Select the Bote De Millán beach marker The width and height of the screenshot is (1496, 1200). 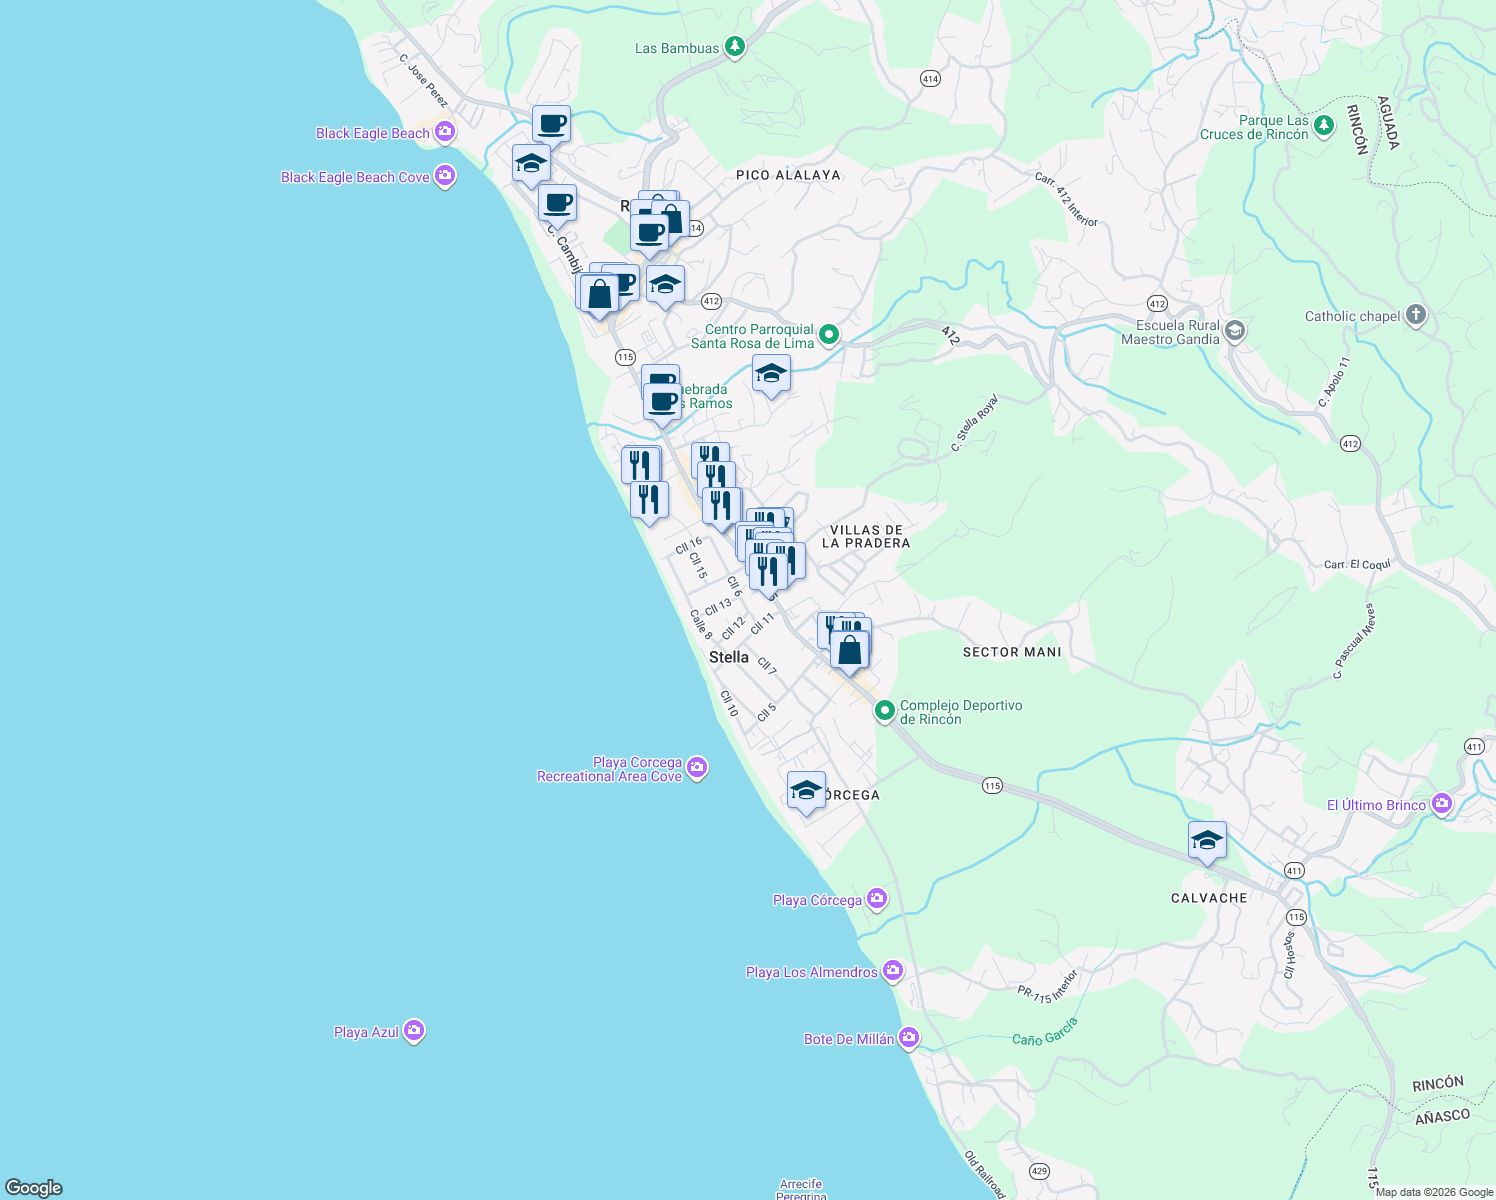[x=908, y=1037]
